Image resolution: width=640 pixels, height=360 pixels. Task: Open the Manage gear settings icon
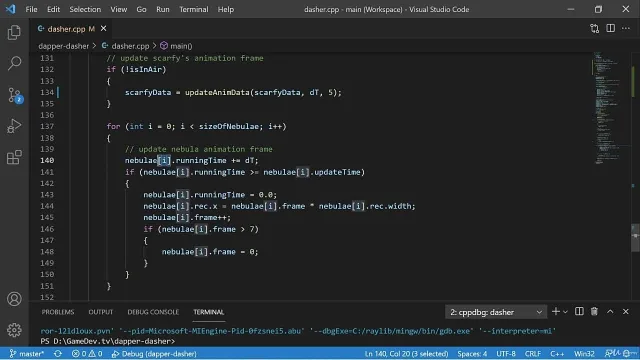pyautogui.click(x=14, y=330)
